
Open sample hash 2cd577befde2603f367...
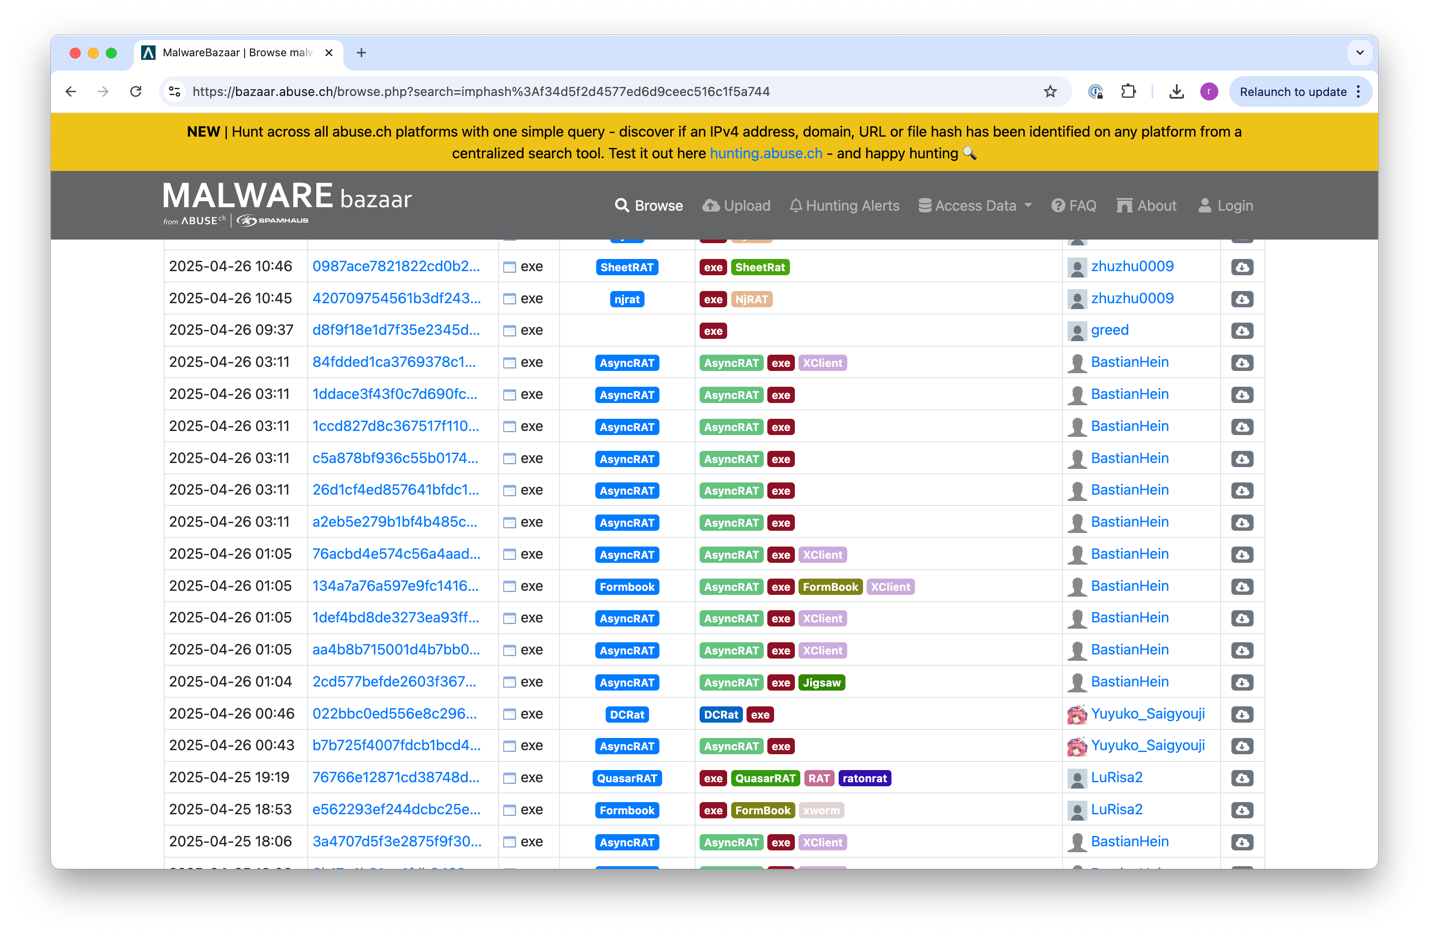tap(394, 682)
